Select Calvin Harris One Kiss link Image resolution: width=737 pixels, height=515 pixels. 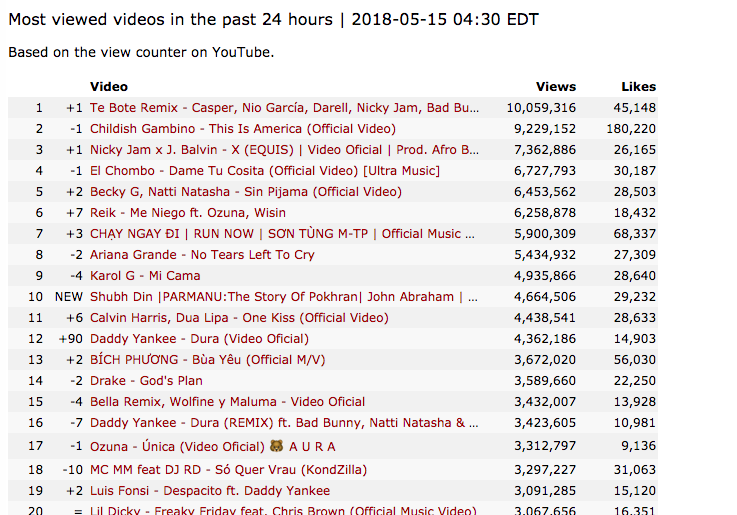click(239, 318)
